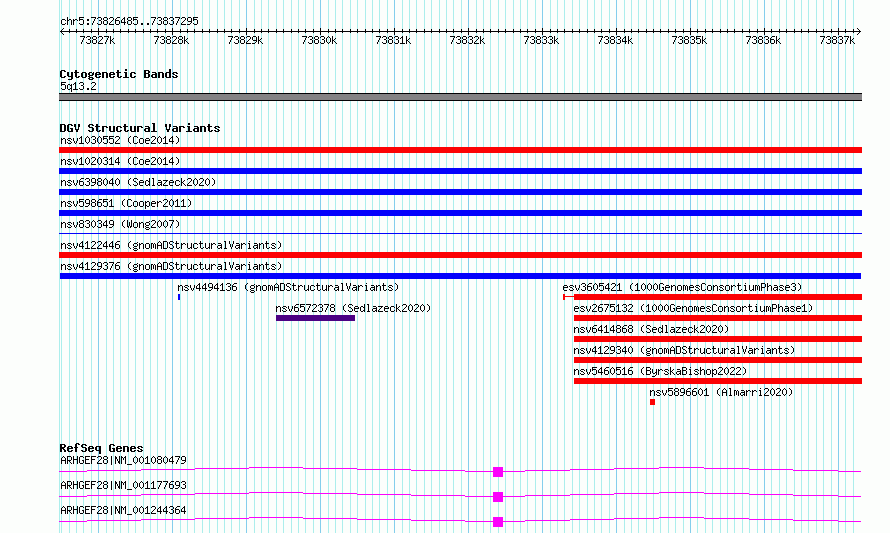Click the ARHGEF28 NM_001244364 exon box
Image resolution: width=890 pixels, height=533 pixels.
point(498,522)
